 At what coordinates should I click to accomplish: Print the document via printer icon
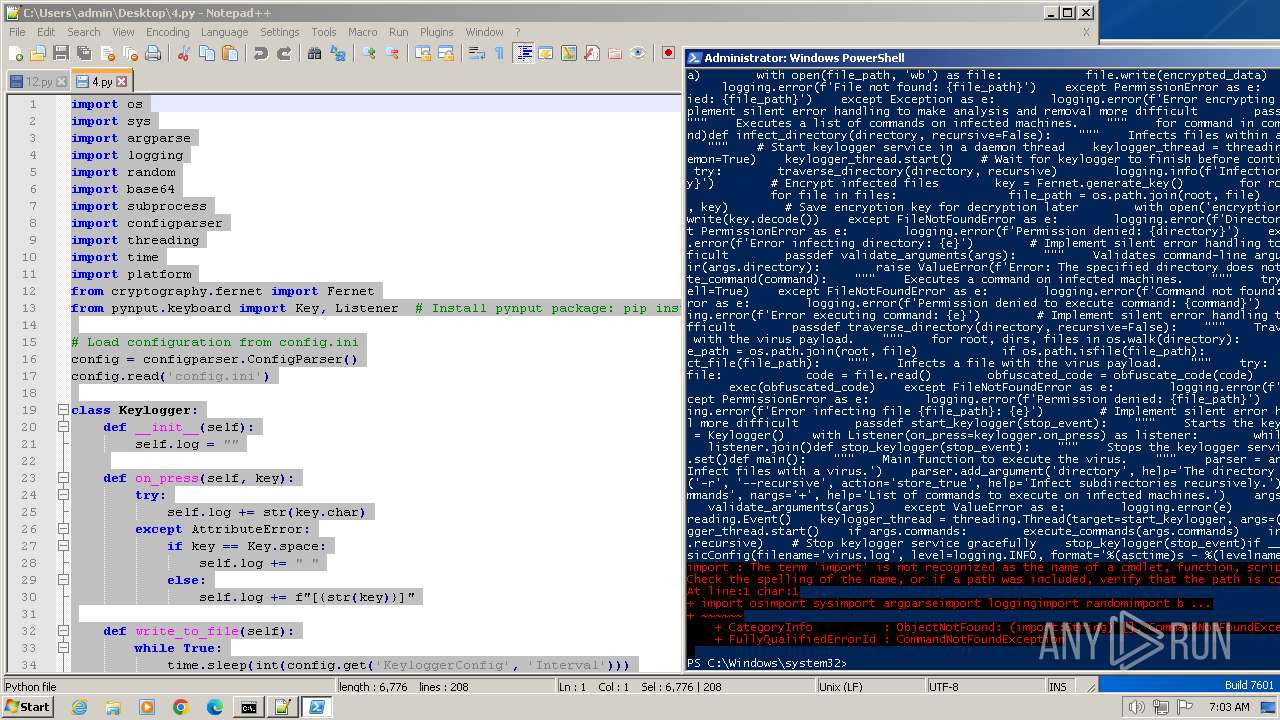(x=152, y=53)
